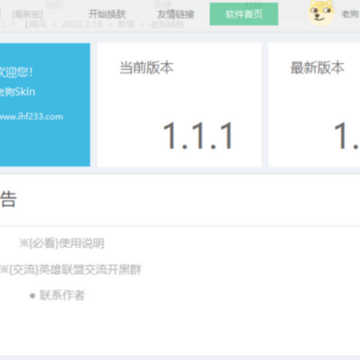This screenshot has height=360, width=360.
Task: Switch to 友情链接 tab
Action: [x=176, y=14]
